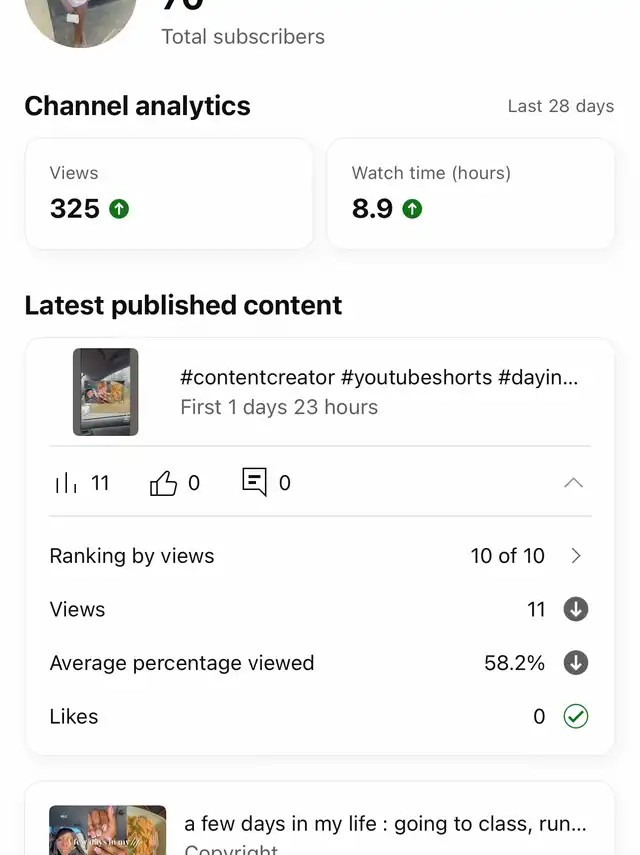This screenshot has width=640, height=855.
Task: Tap down arrow beside 58.2% viewed
Action: click(576, 663)
